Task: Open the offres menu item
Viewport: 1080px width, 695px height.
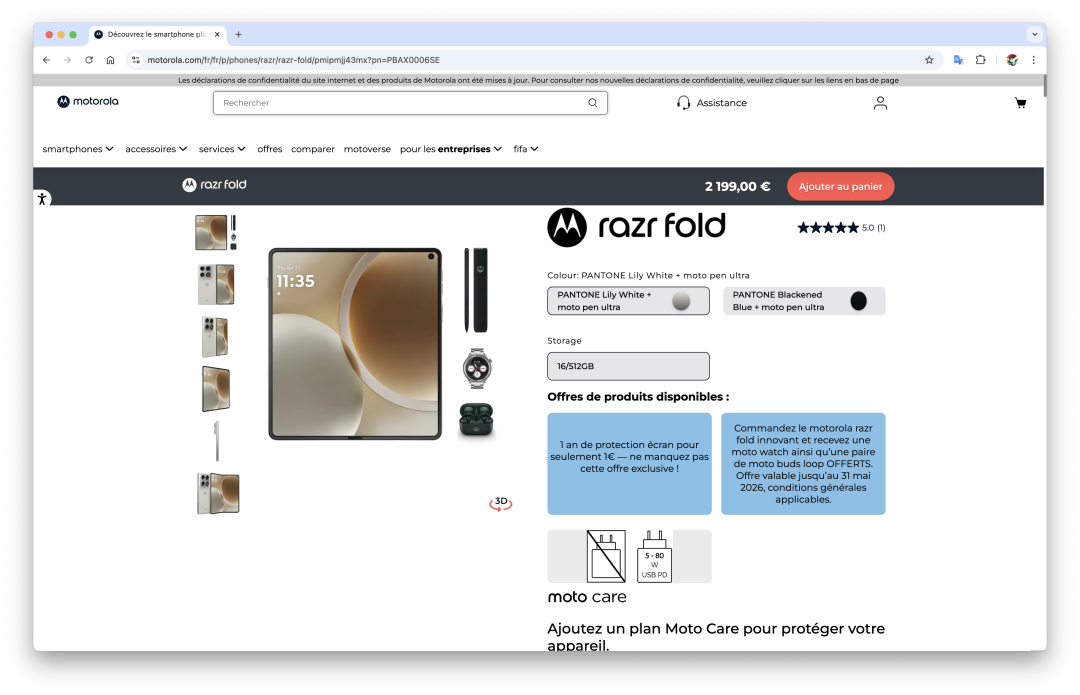Action: click(x=270, y=149)
